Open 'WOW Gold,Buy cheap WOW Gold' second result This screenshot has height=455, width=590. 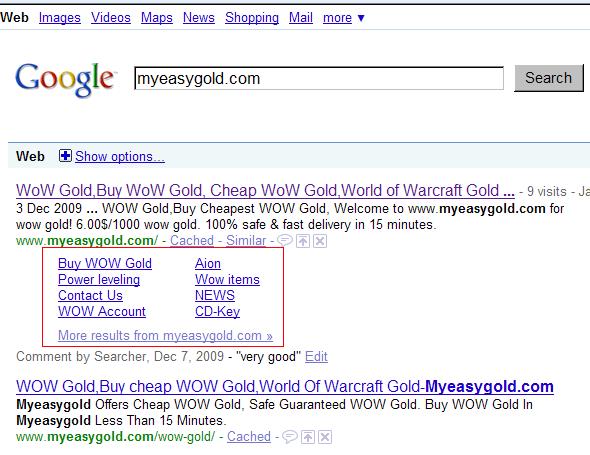tap(285, 387)
